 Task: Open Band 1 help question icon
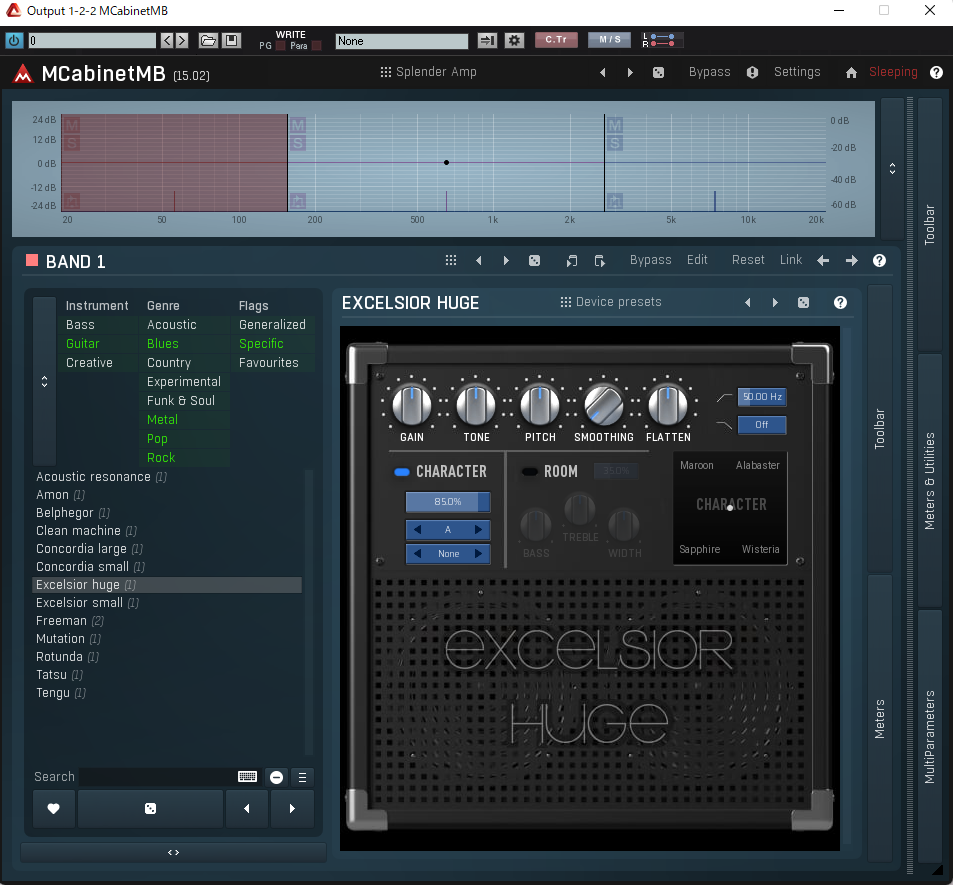click(x=879, y=261)
